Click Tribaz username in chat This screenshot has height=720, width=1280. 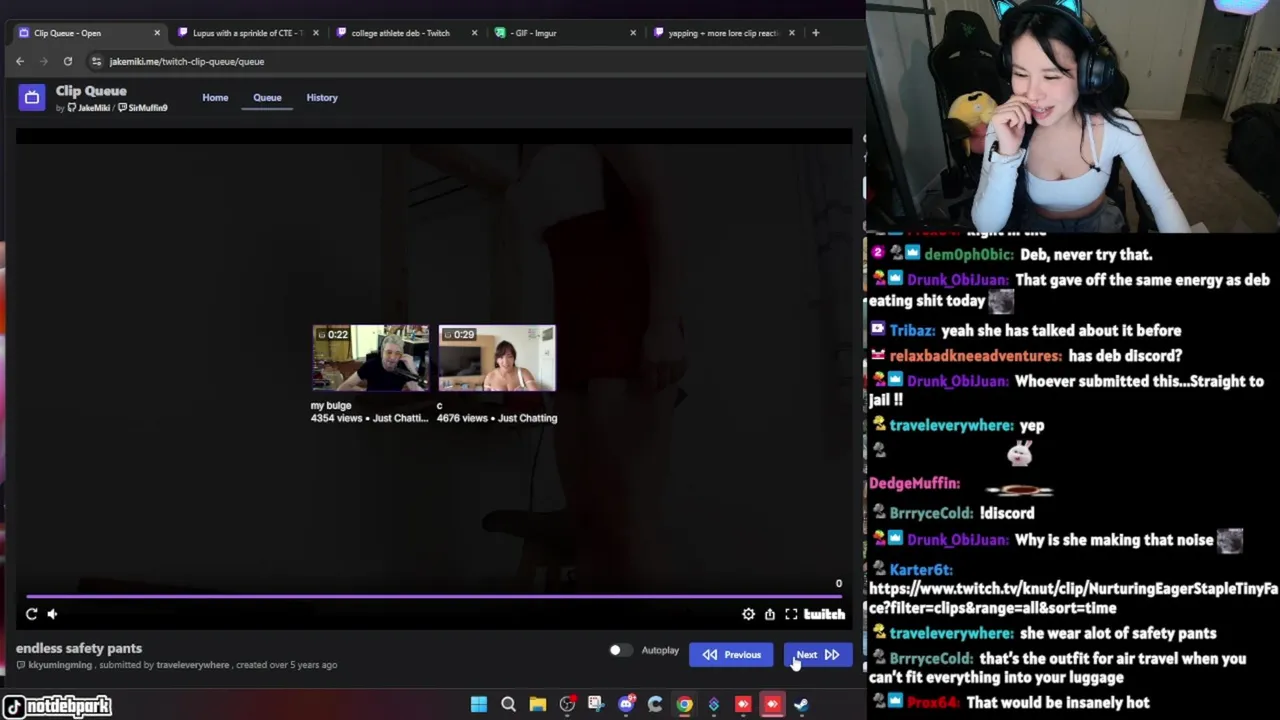911,330
